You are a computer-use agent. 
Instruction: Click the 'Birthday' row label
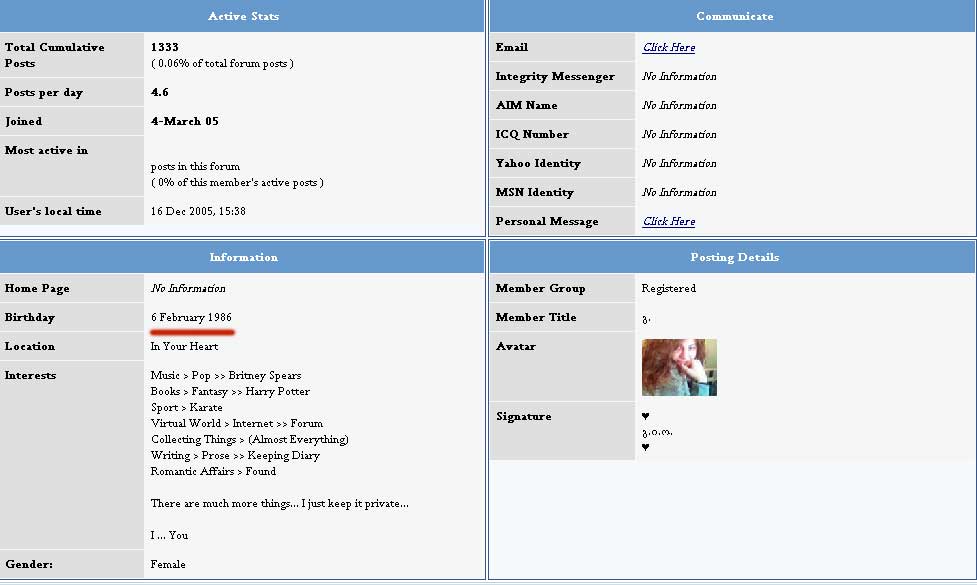29,317
